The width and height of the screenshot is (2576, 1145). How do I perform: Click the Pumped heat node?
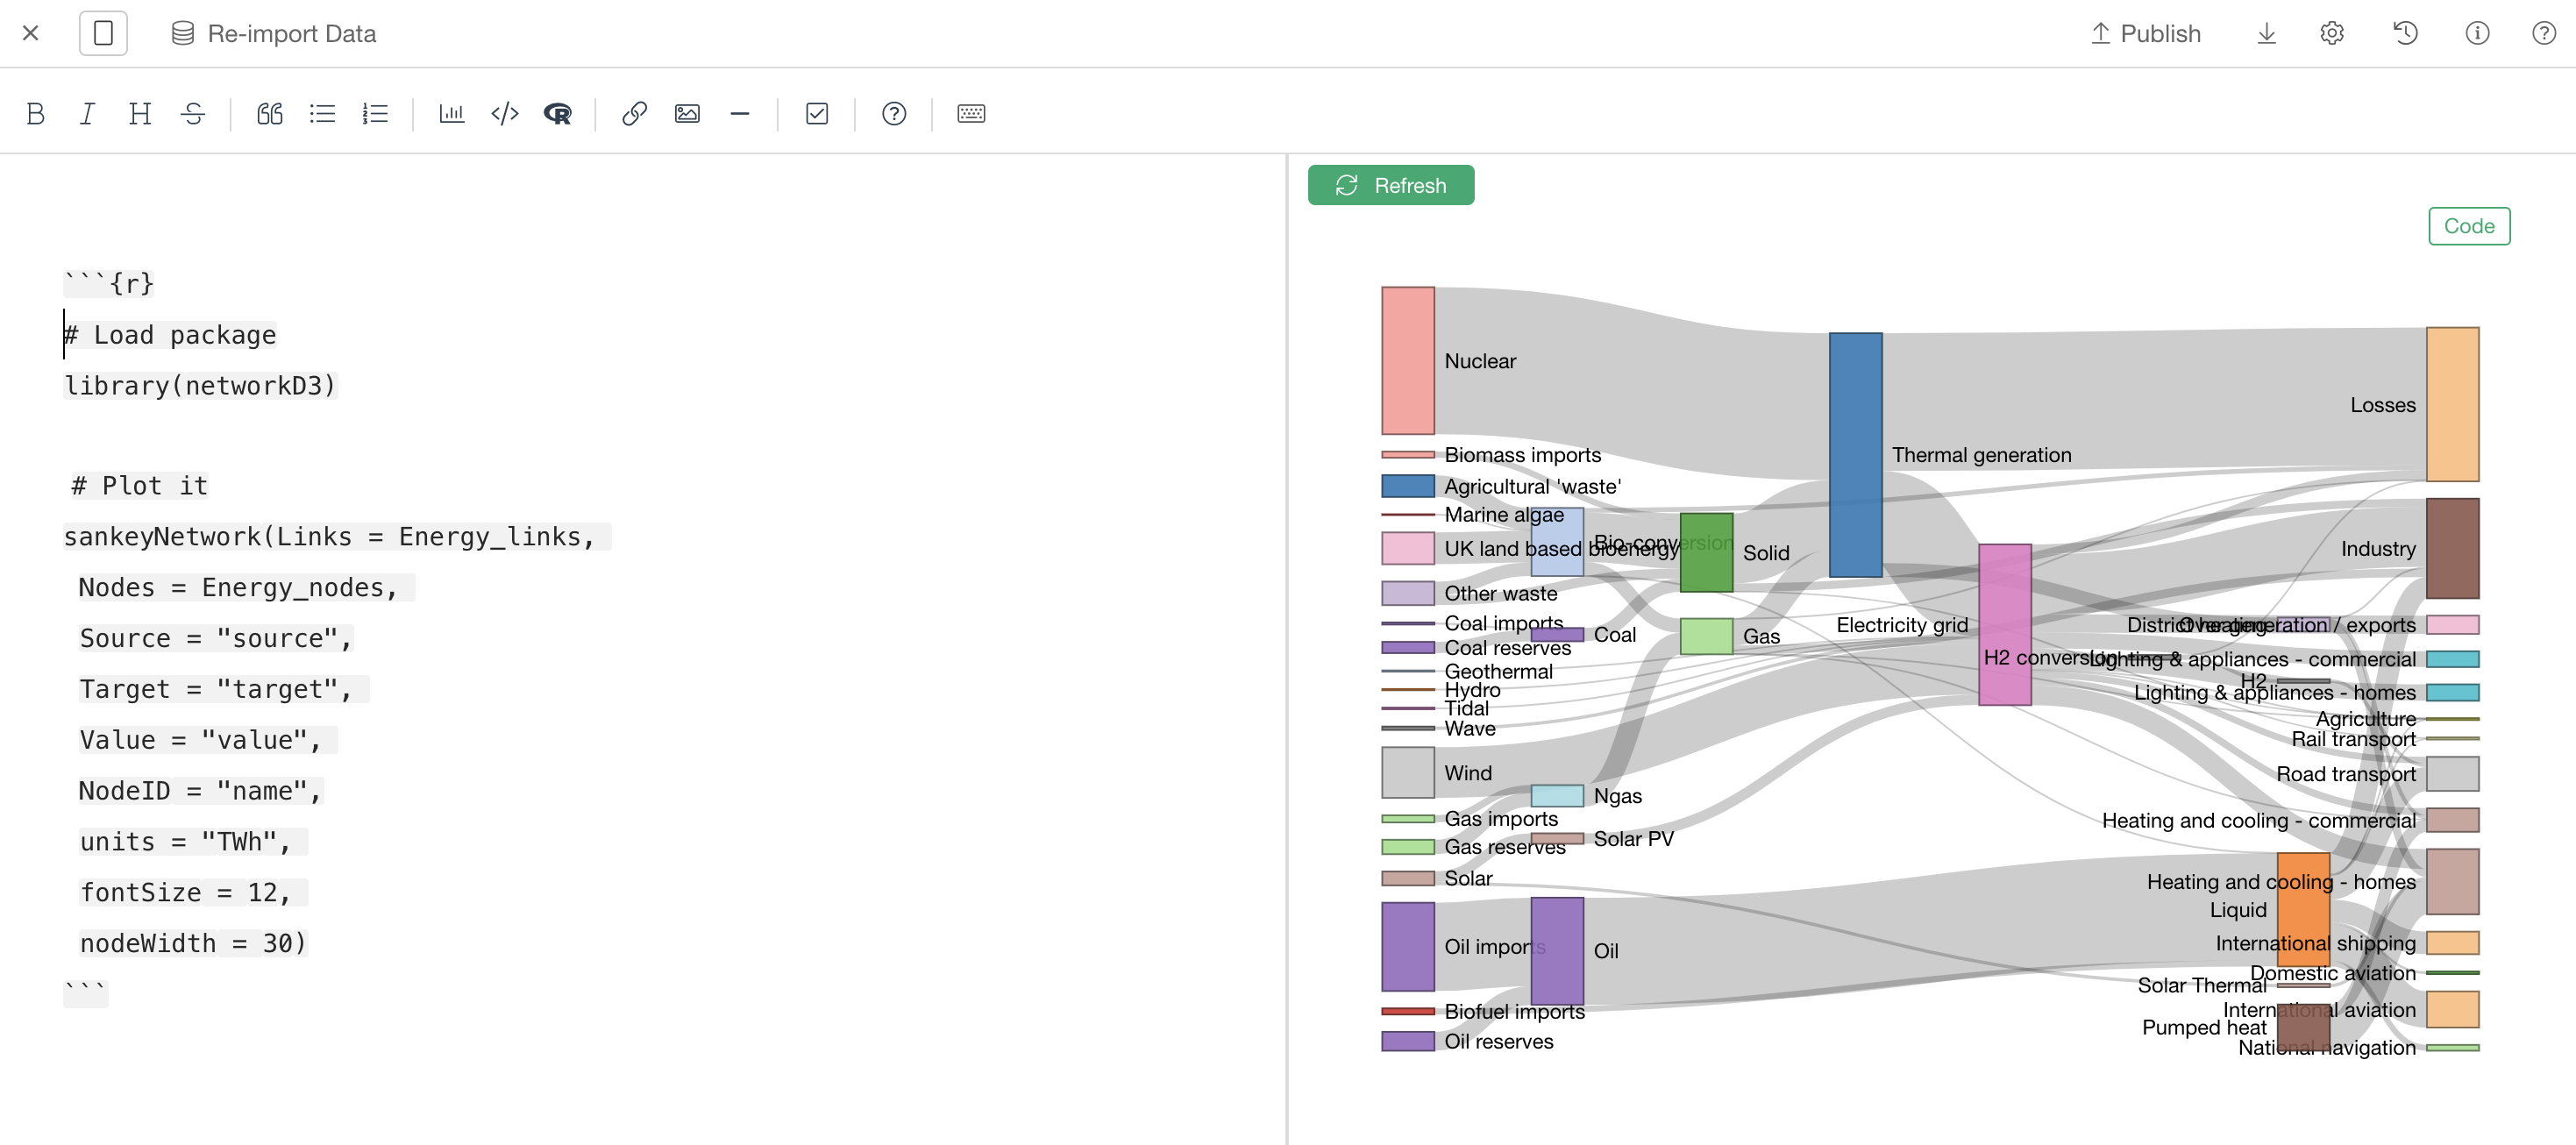click(2304, 1027)
